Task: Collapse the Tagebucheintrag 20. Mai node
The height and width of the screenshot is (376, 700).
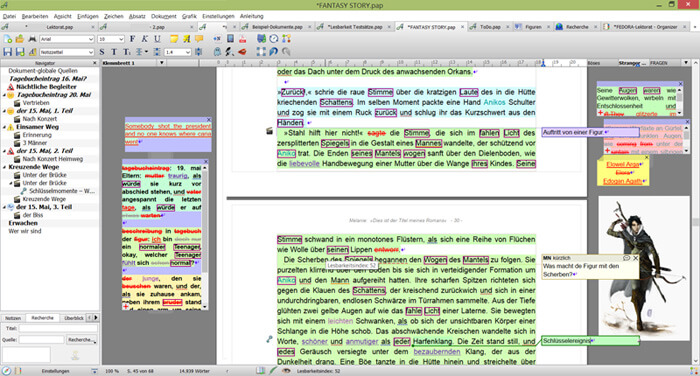Action: tap(4, 95)
